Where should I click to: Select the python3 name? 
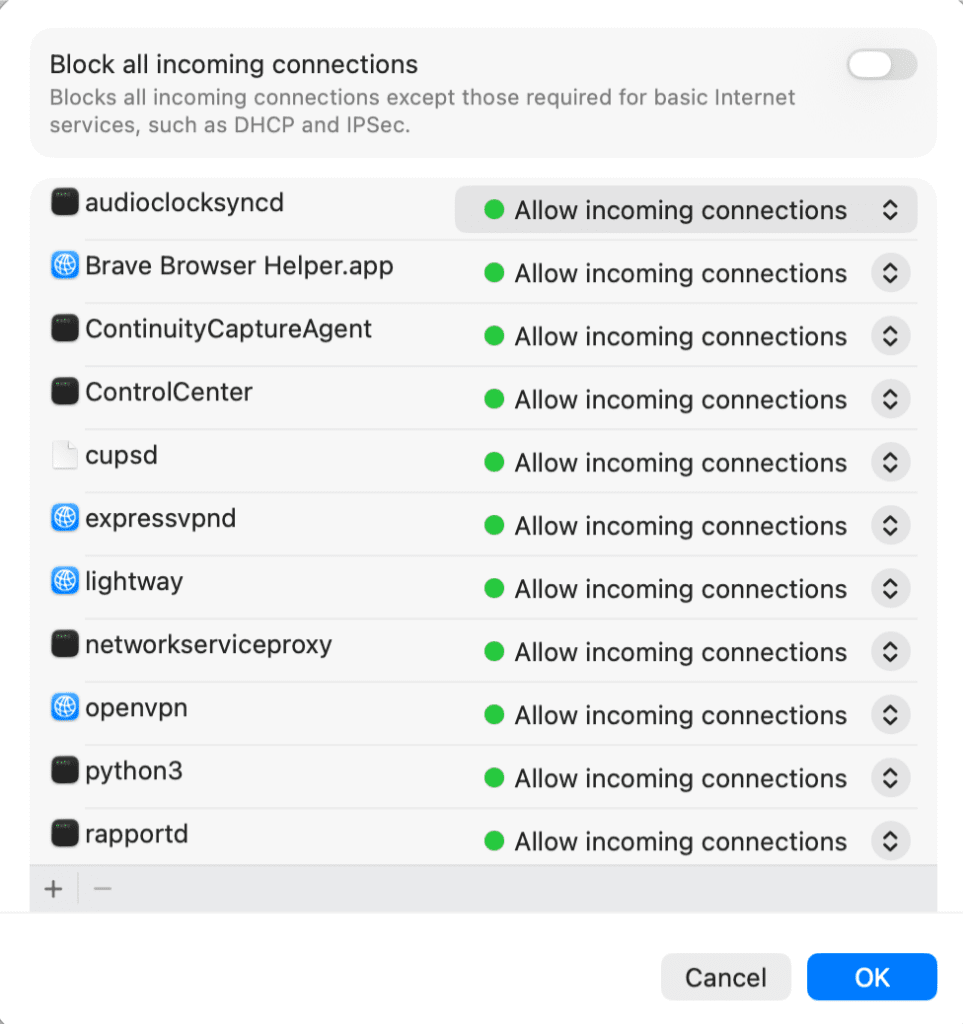click(134, 771)
